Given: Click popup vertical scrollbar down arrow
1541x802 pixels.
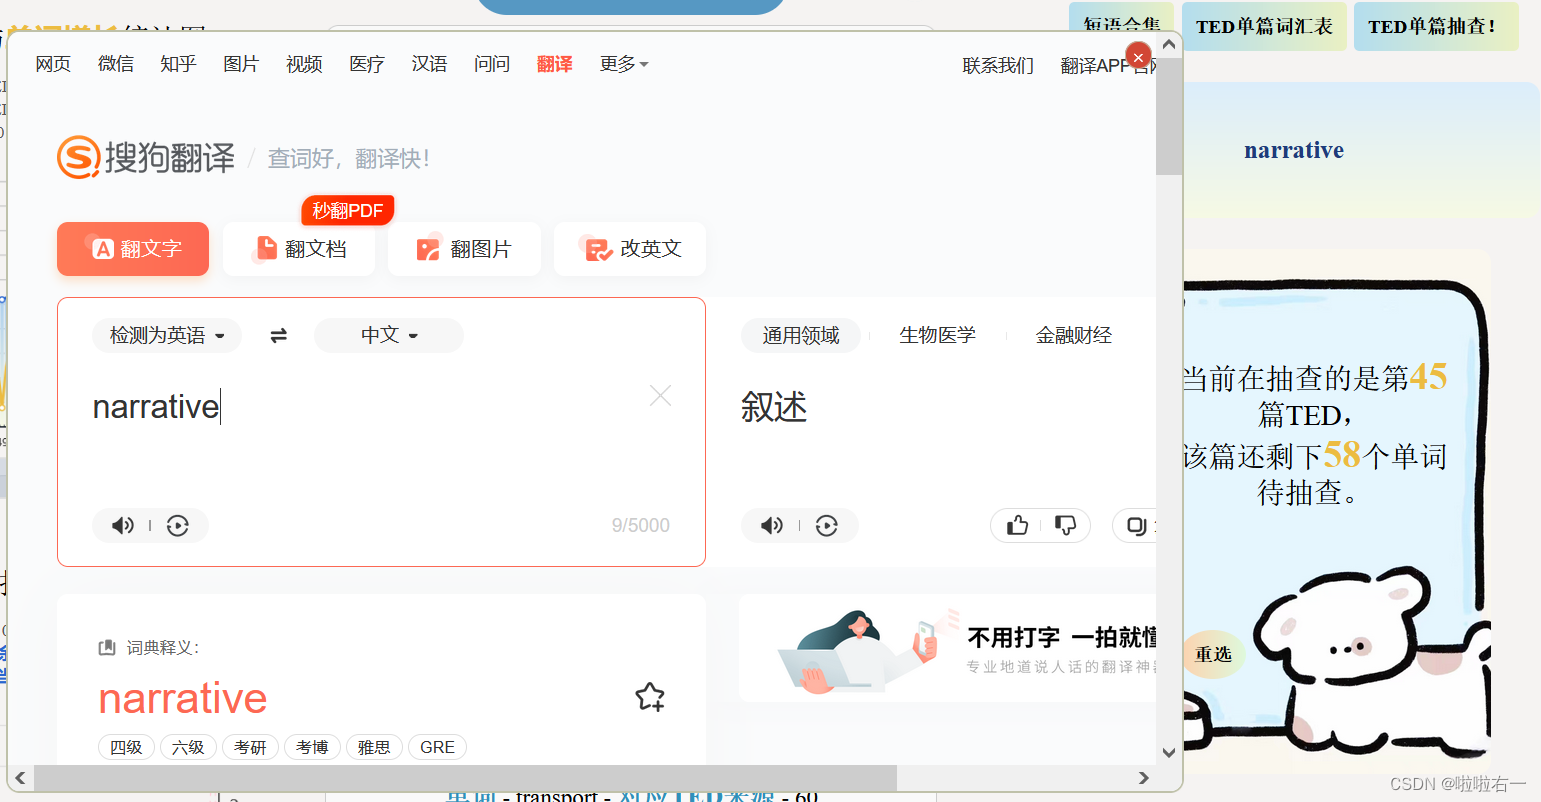Looking at the screenshot, I should coord(1169,753).
